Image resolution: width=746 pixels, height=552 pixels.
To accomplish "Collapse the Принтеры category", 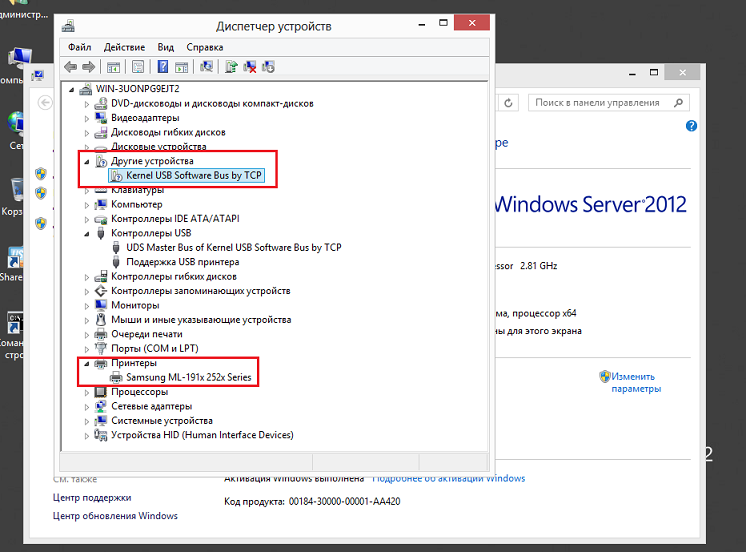I will [87, 364].
